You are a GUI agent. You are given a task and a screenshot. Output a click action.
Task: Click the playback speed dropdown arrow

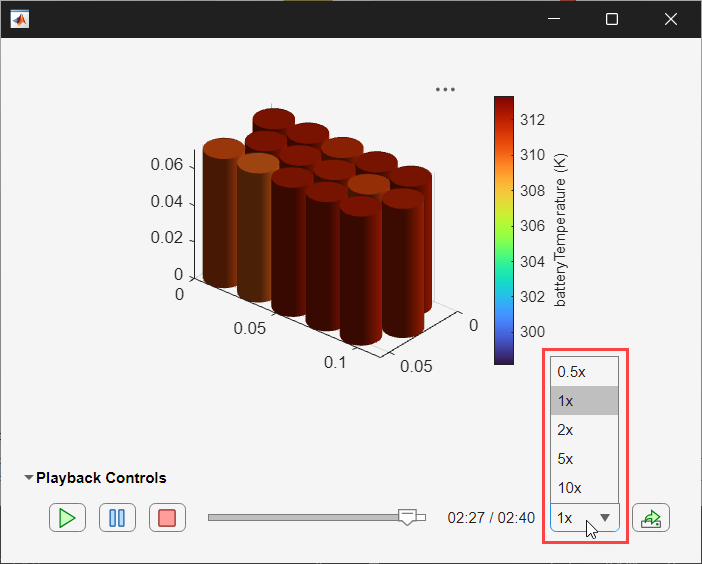tap(605, 518)
